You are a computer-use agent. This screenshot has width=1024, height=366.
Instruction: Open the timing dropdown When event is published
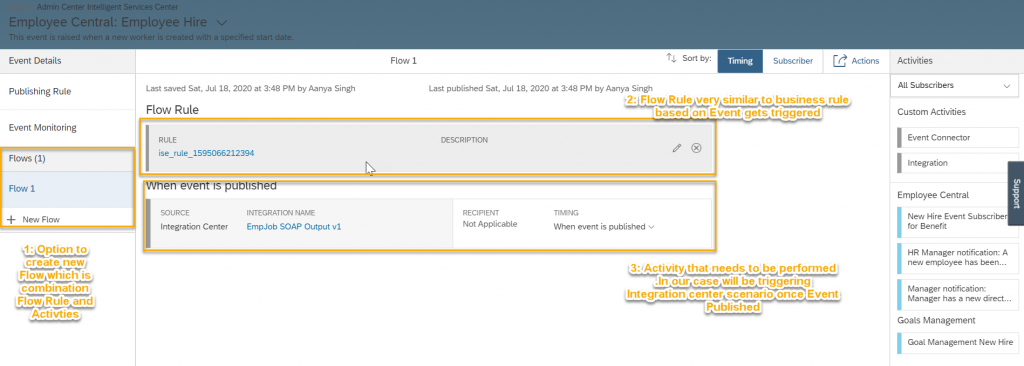pos(603,227)
